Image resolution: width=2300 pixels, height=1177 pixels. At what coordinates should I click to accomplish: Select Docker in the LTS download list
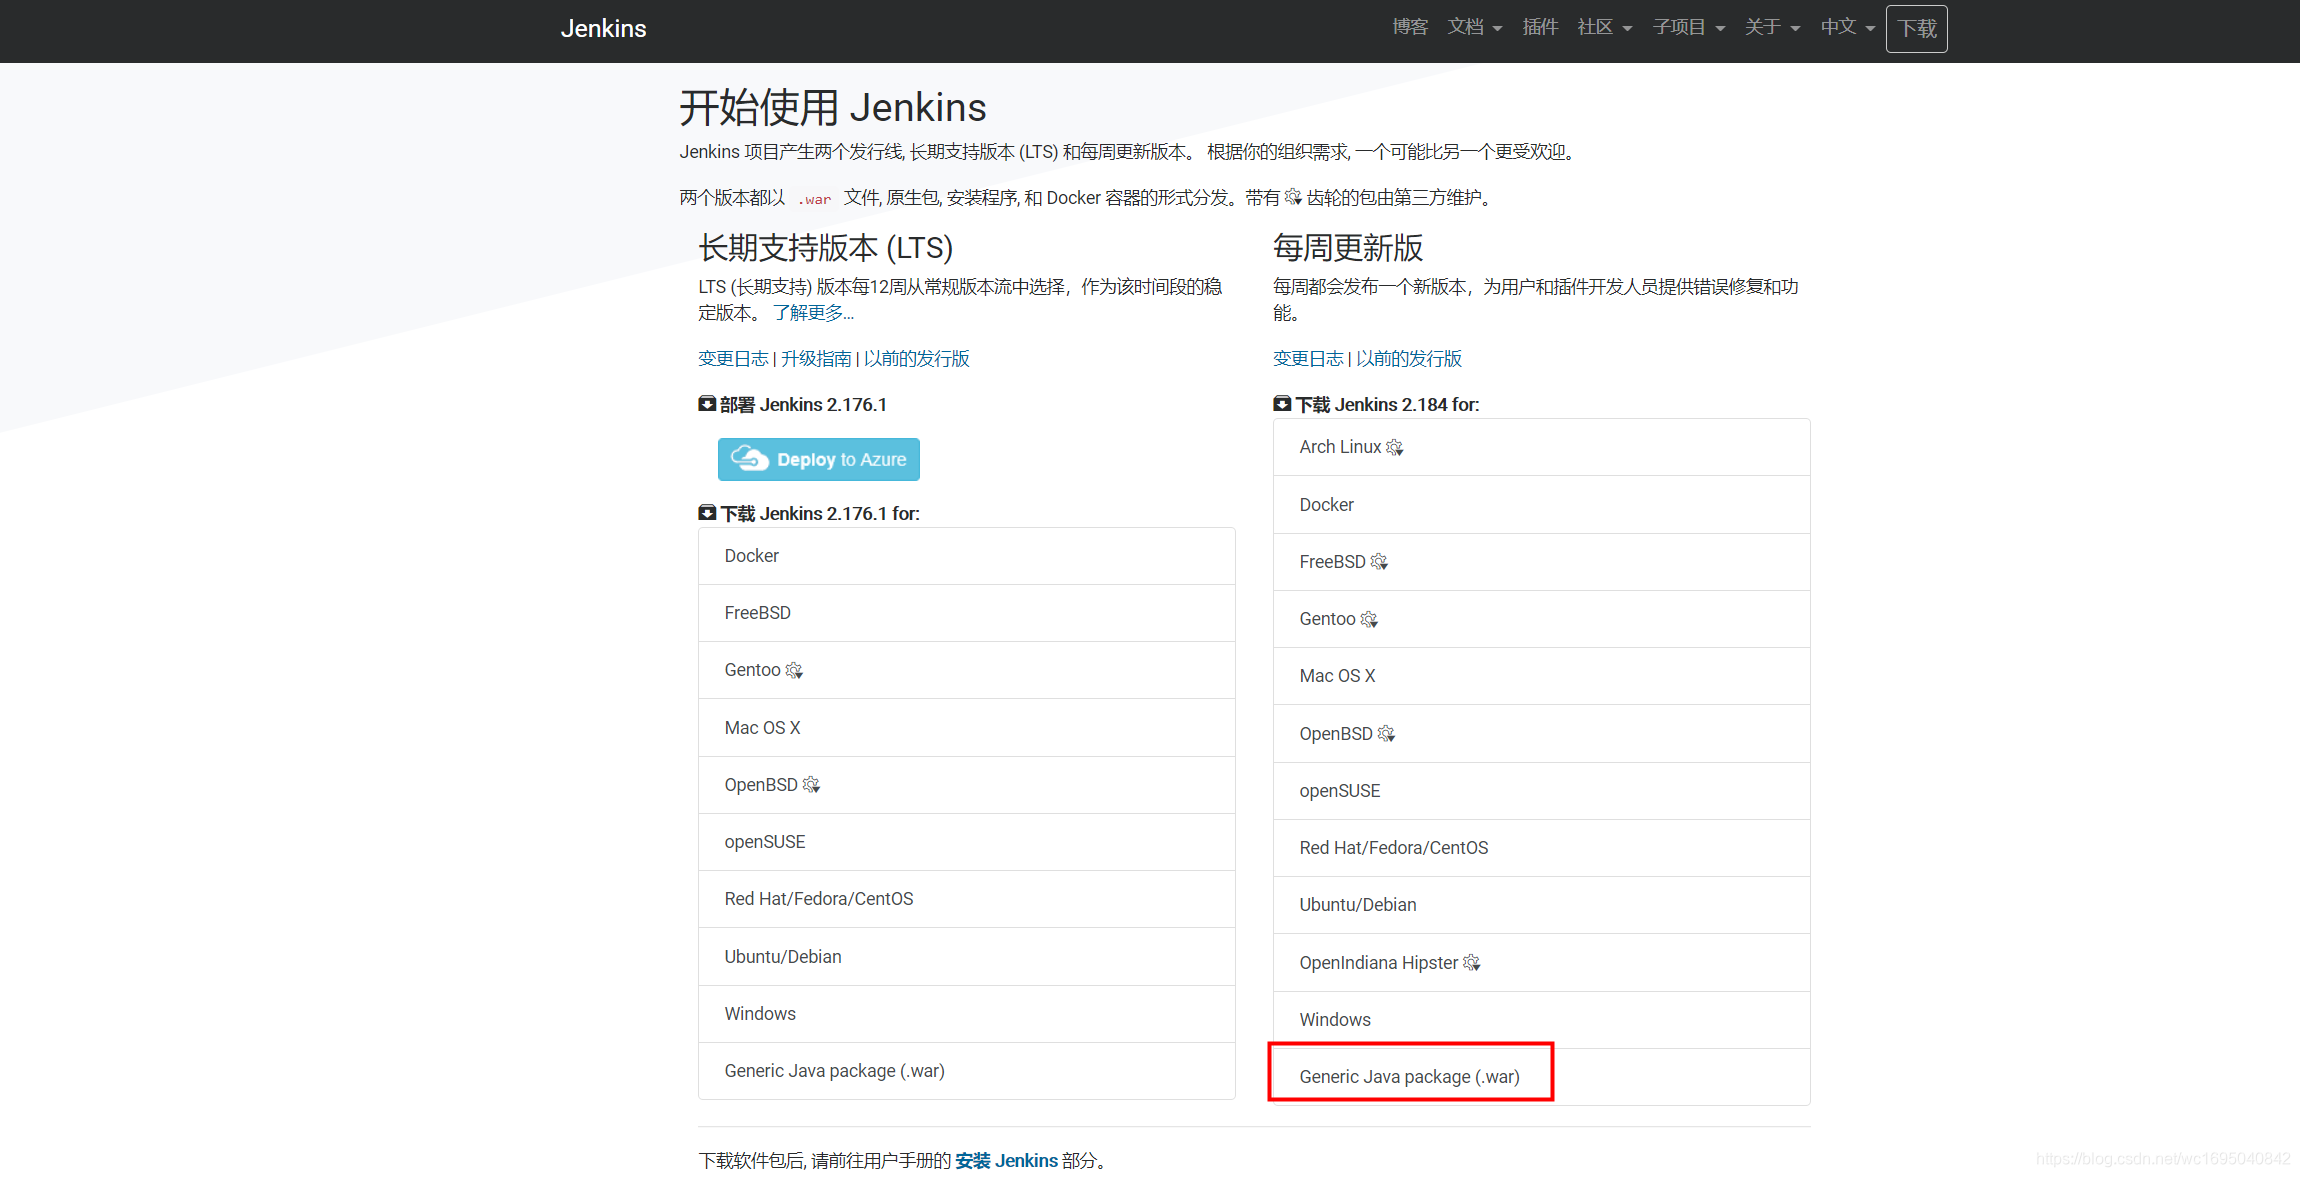tap(967, 556)
